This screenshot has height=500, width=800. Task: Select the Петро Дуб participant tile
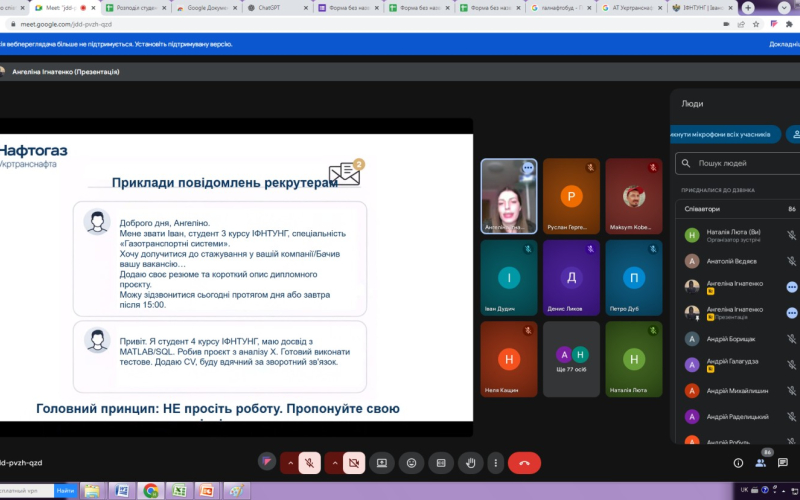[x=634, y=278]
